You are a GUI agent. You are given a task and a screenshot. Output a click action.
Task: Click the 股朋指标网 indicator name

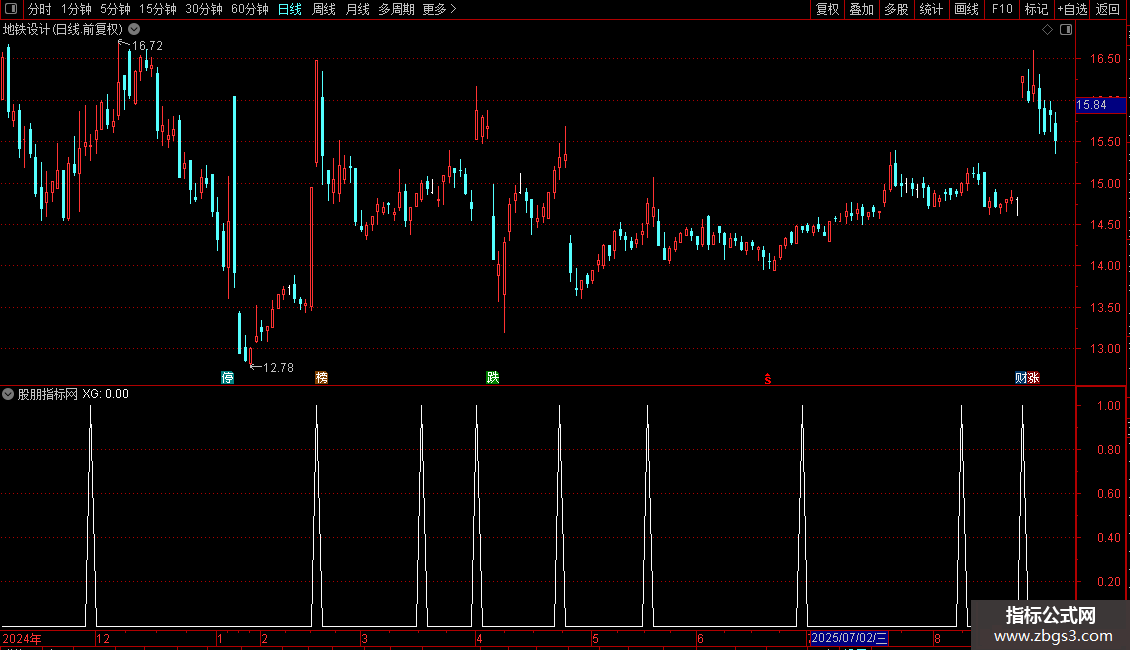(x=48, y=394)
